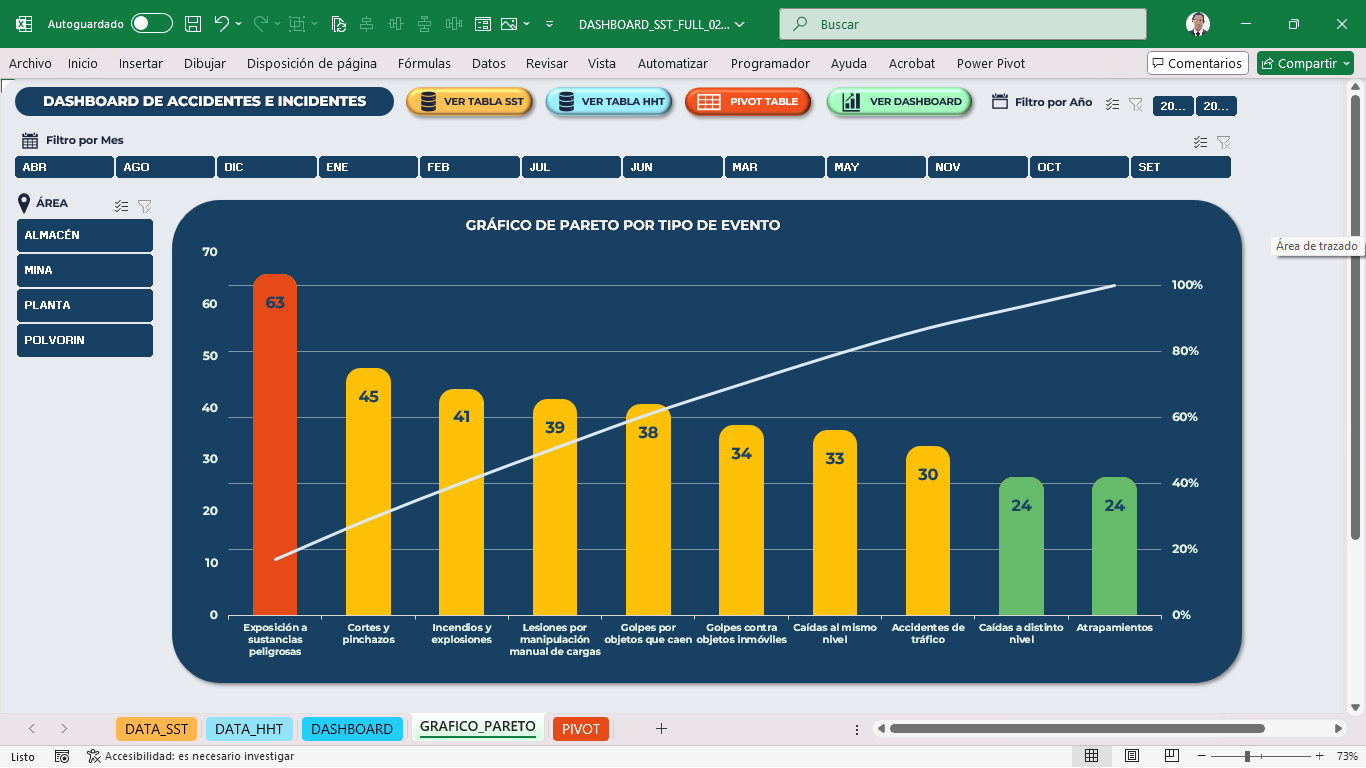Switch to the DATA_SST sheet tab

click(156, 729)
